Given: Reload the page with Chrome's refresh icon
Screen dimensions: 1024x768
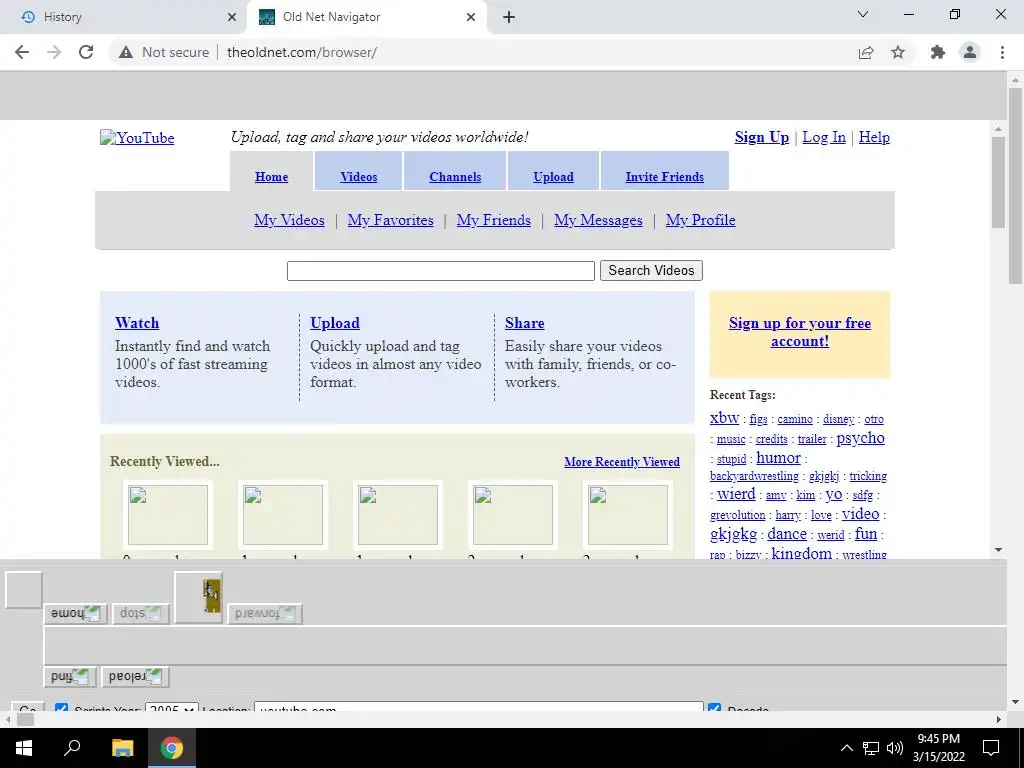Looking at the screenshot, I should click(86, 52).
